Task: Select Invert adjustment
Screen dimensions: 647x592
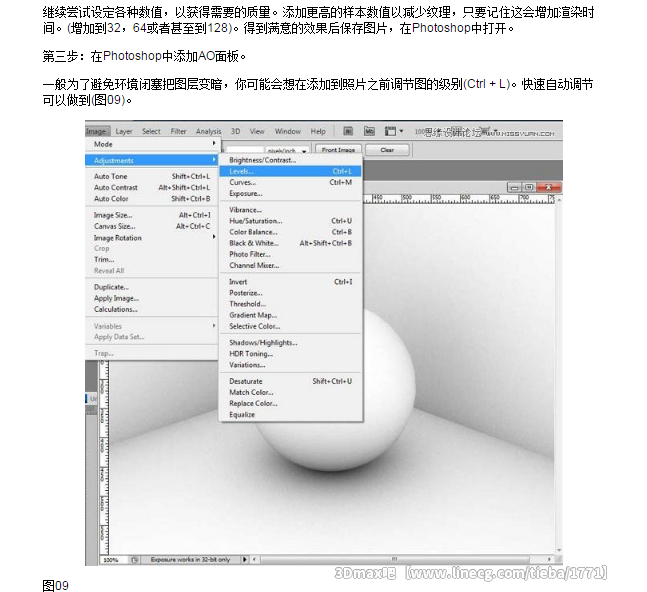Action: point(290,282)
